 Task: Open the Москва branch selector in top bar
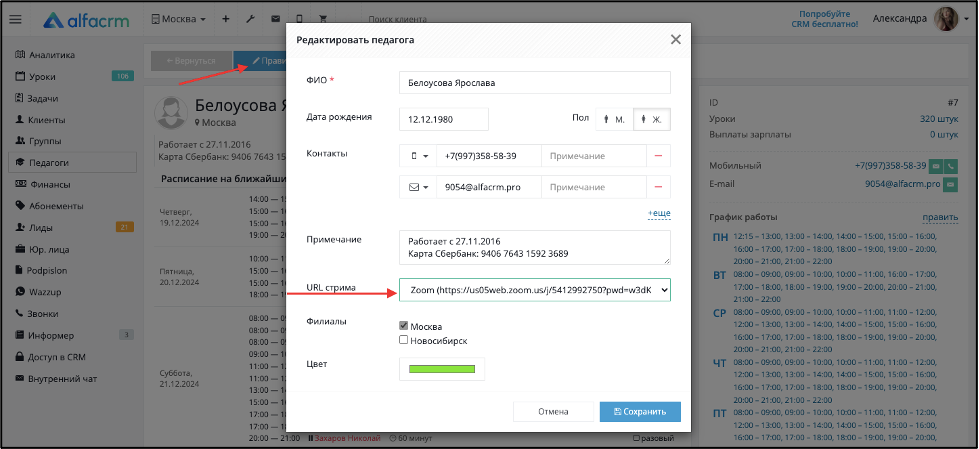click(x=179, y=19)
